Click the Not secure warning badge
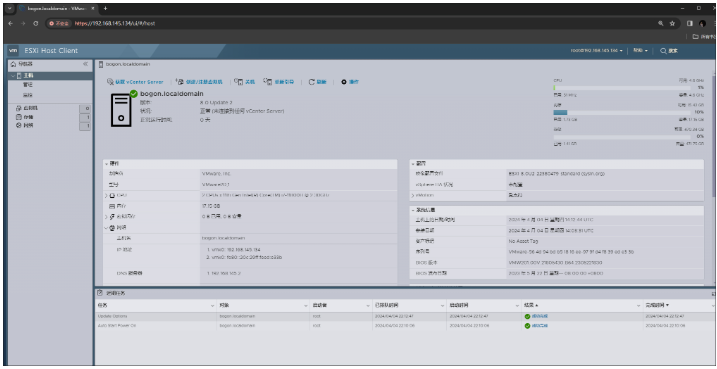Viewport: 717px width, 369px height. 59,23
